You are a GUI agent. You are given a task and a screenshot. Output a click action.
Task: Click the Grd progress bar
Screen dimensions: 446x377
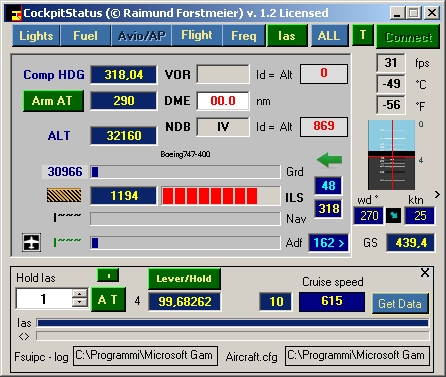[185, 172]
